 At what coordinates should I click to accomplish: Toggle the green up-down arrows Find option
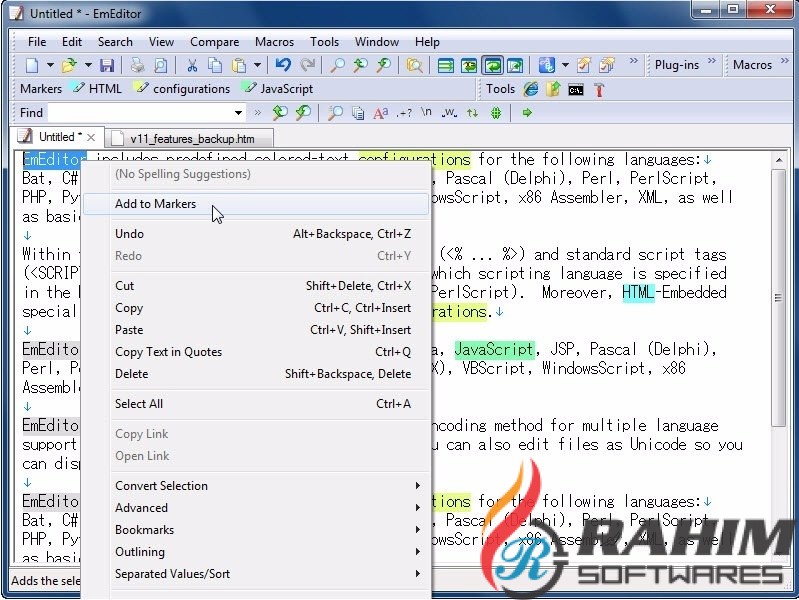pyautogui.click(x=472, y=113)
